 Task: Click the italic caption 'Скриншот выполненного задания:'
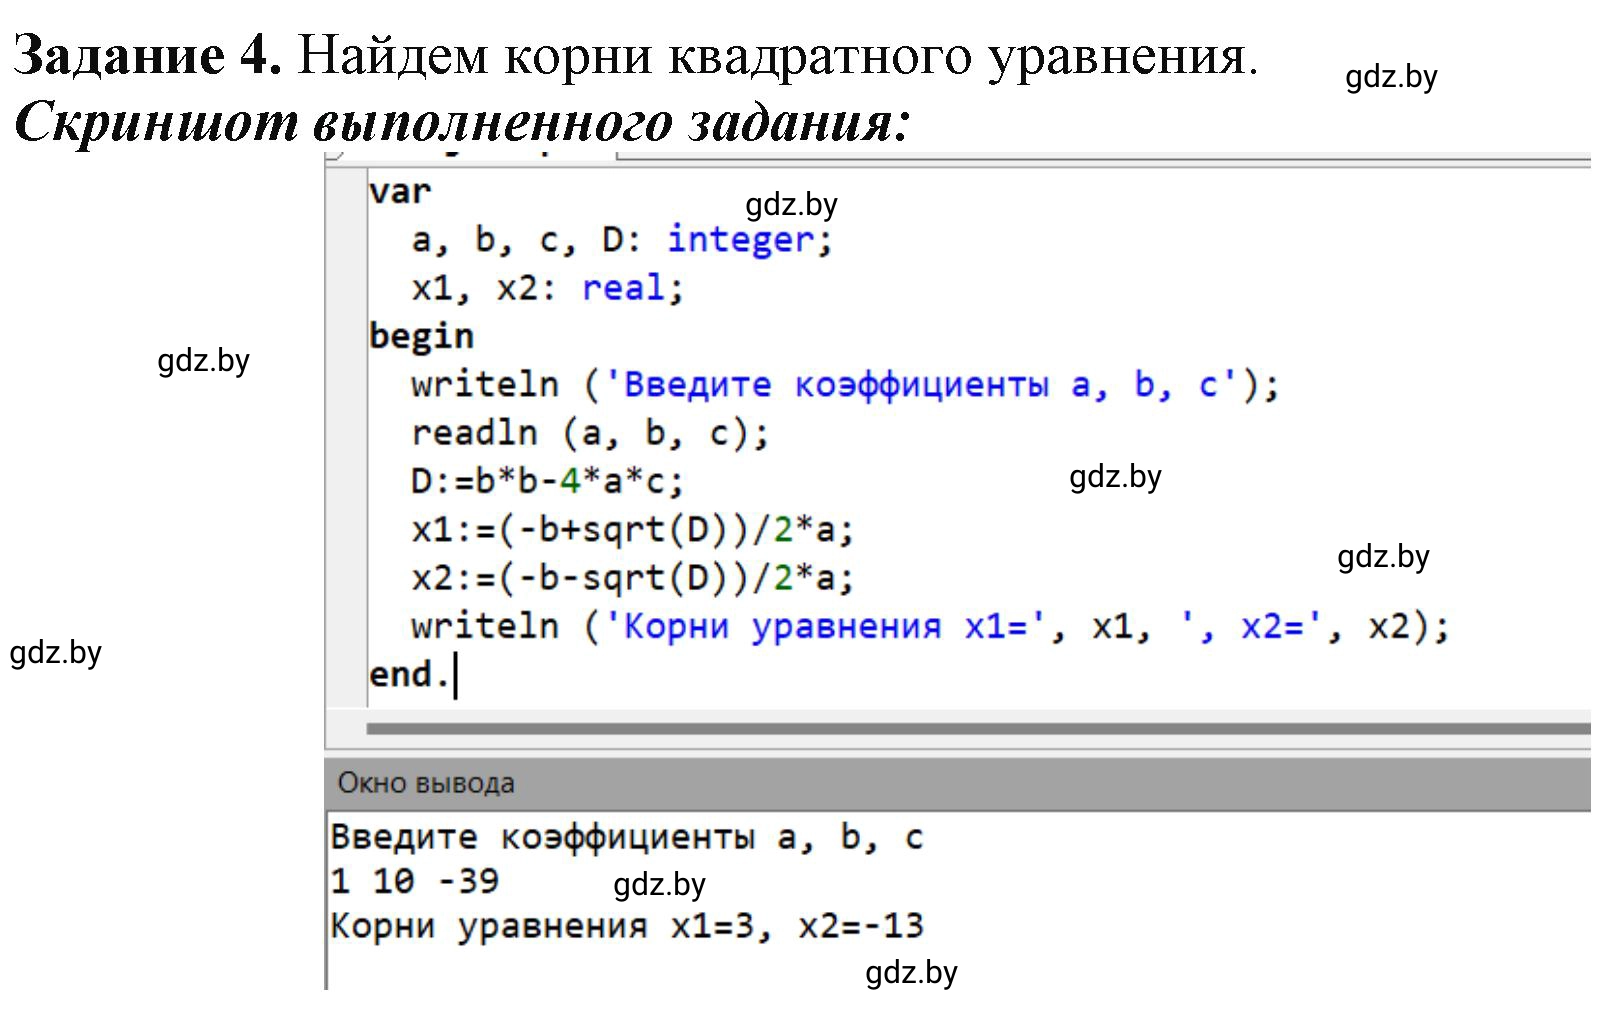point(462,123)
